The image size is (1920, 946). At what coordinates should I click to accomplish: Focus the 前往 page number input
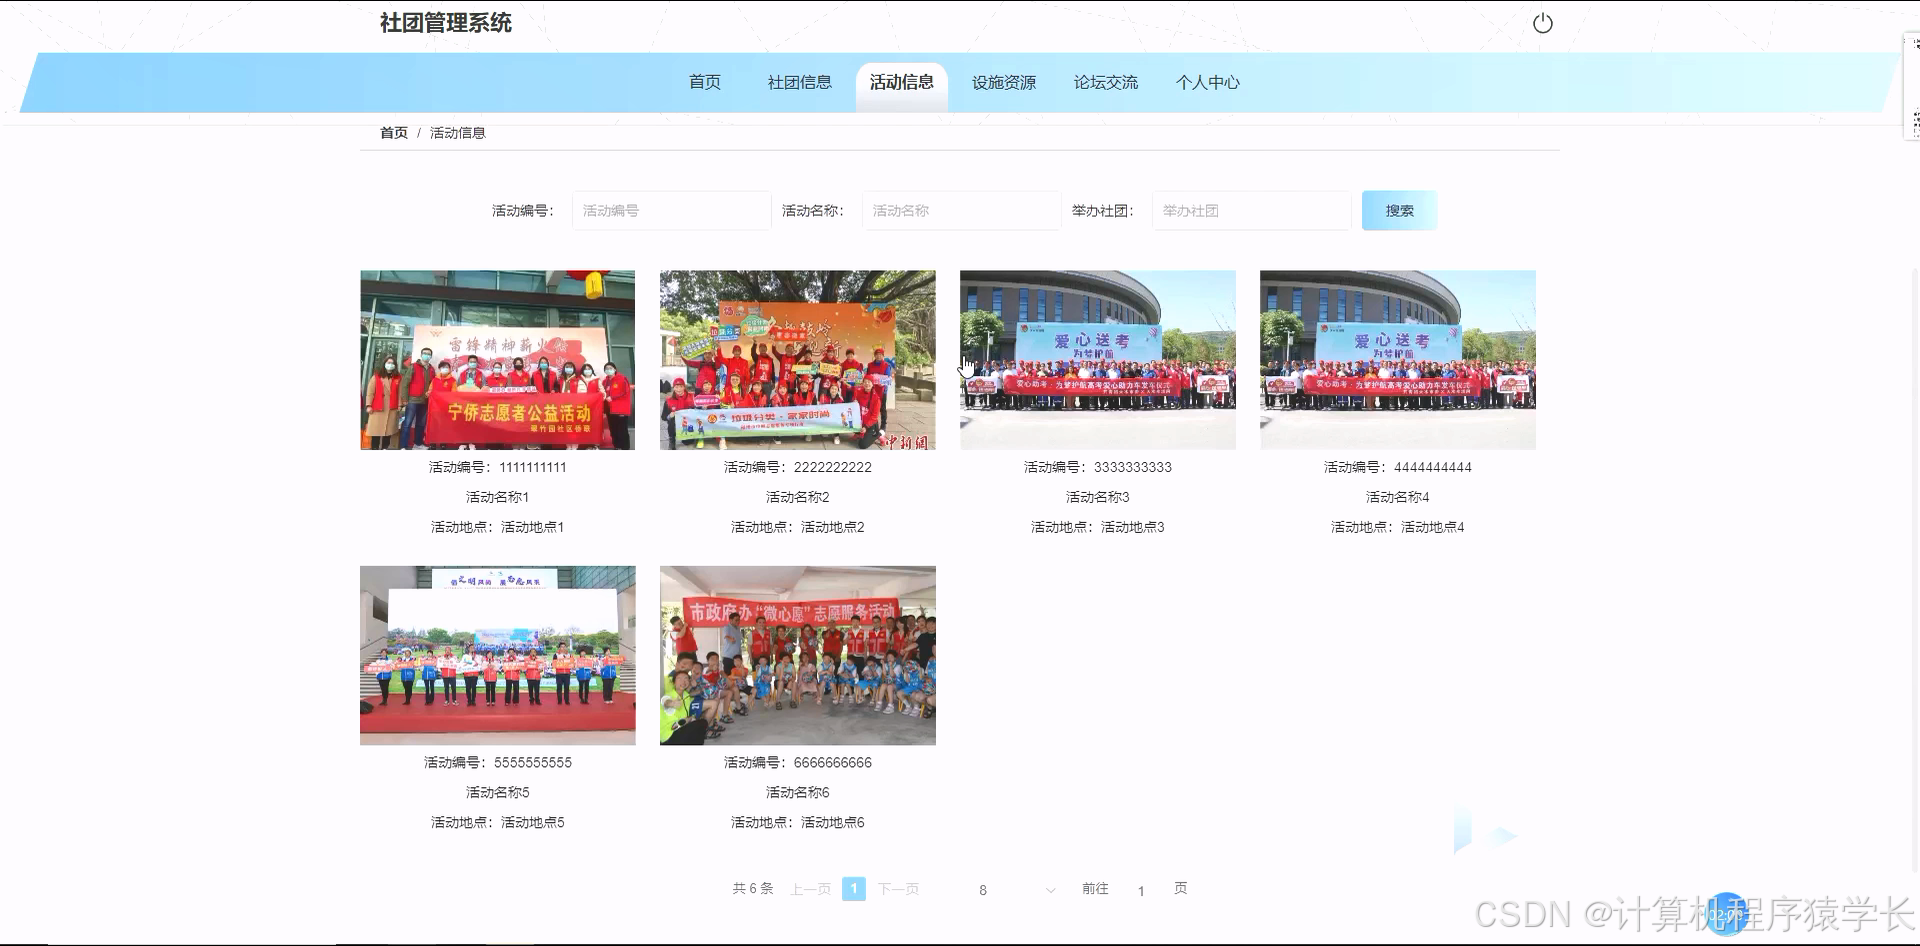(x=1141, y=890)
